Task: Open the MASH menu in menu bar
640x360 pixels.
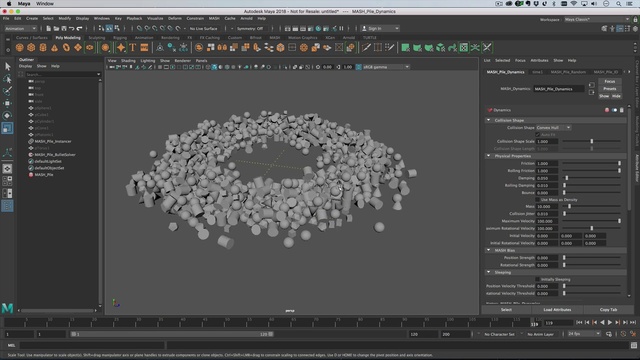Action: point(214,18)
